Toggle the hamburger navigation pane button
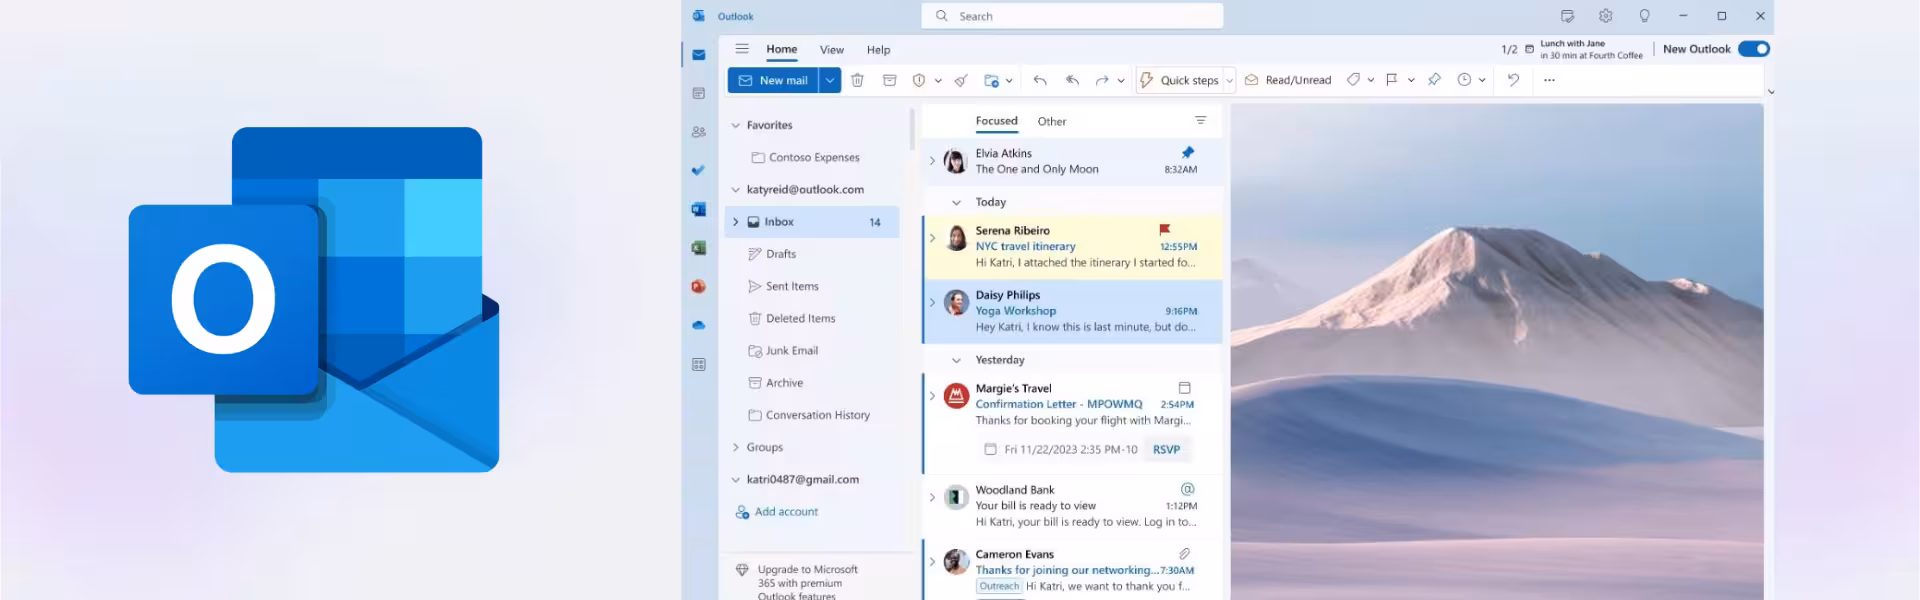Screen dimensions: 1920x600 click(742, 49)
